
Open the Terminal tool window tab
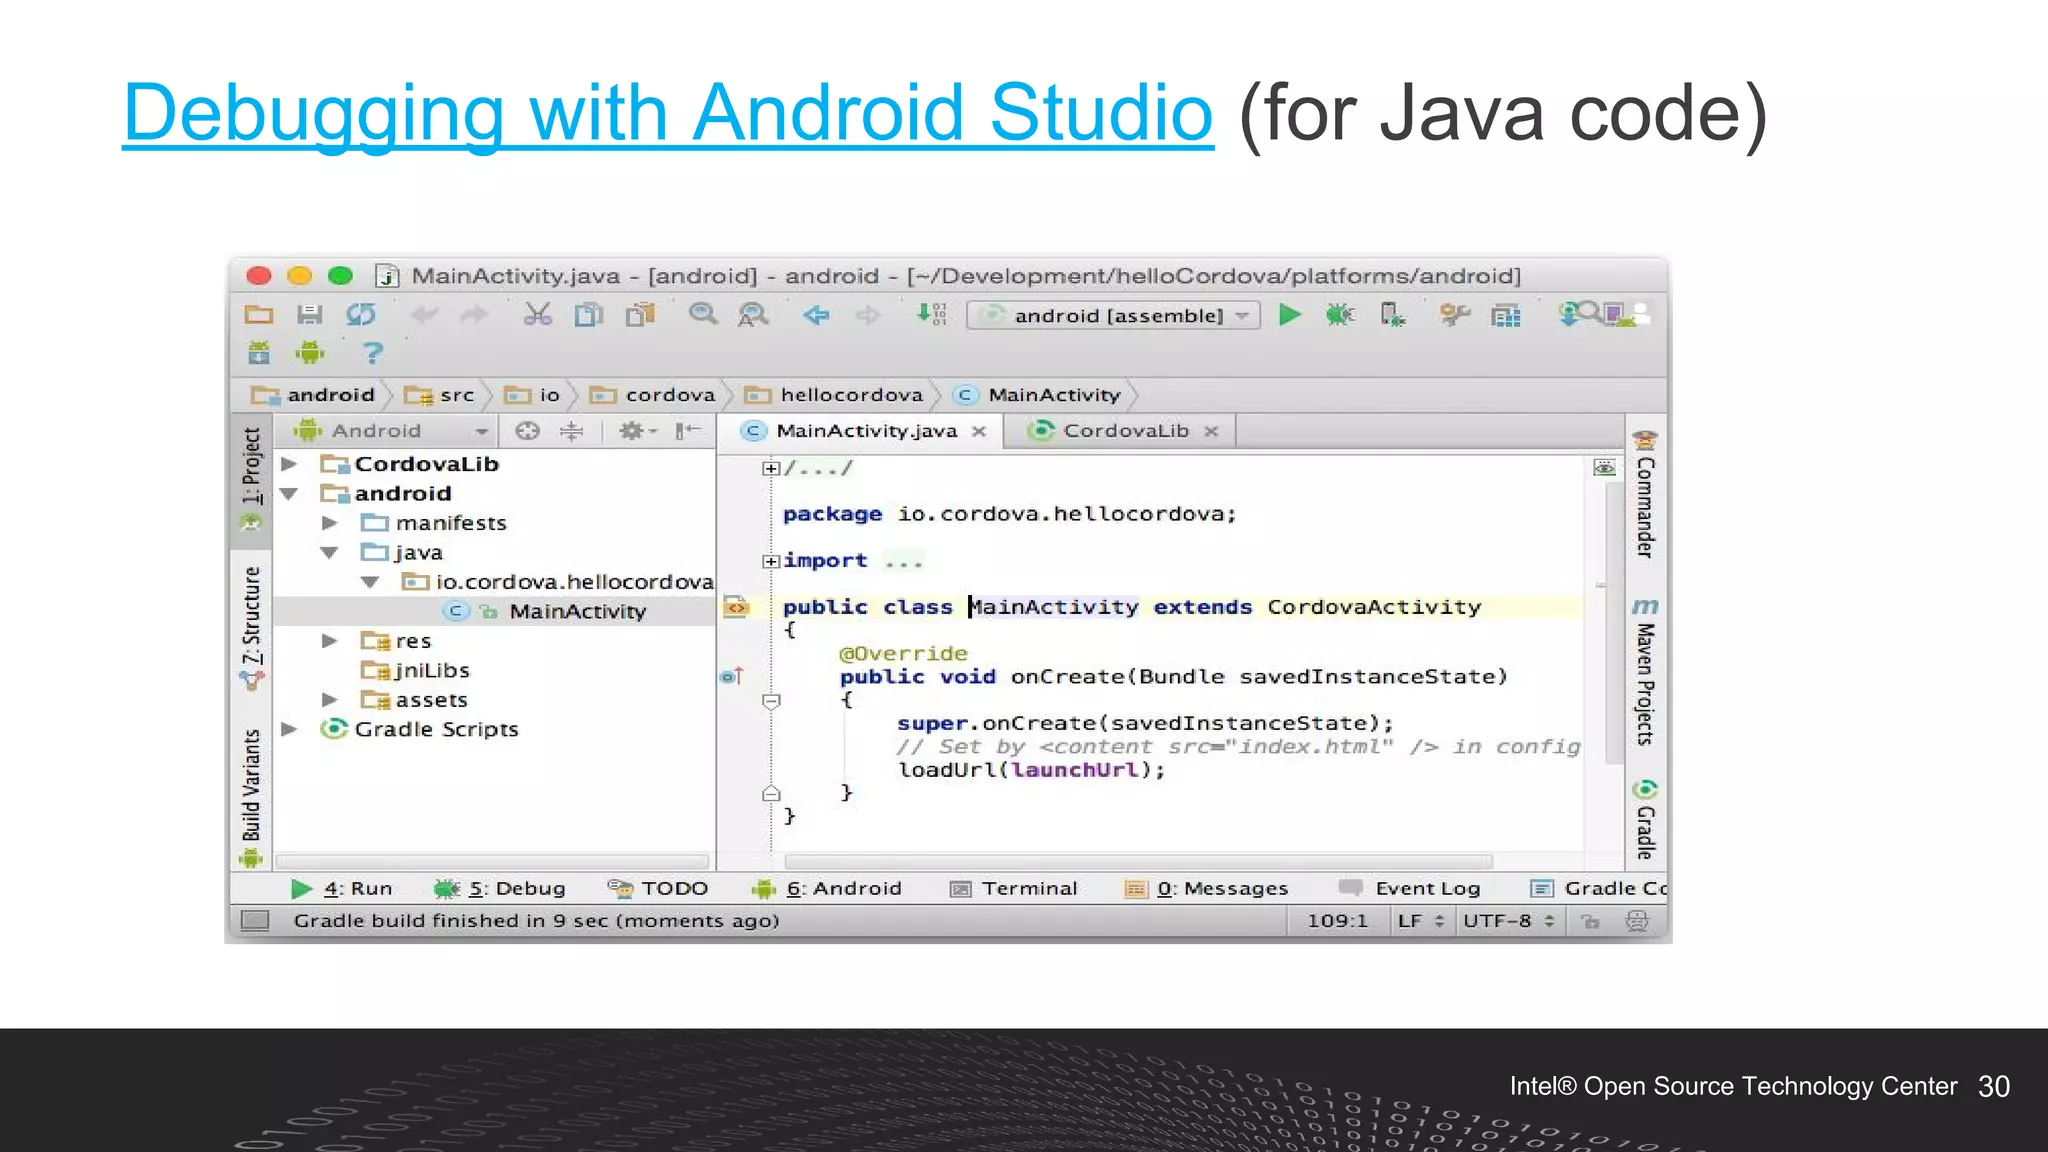point(1013,888)
